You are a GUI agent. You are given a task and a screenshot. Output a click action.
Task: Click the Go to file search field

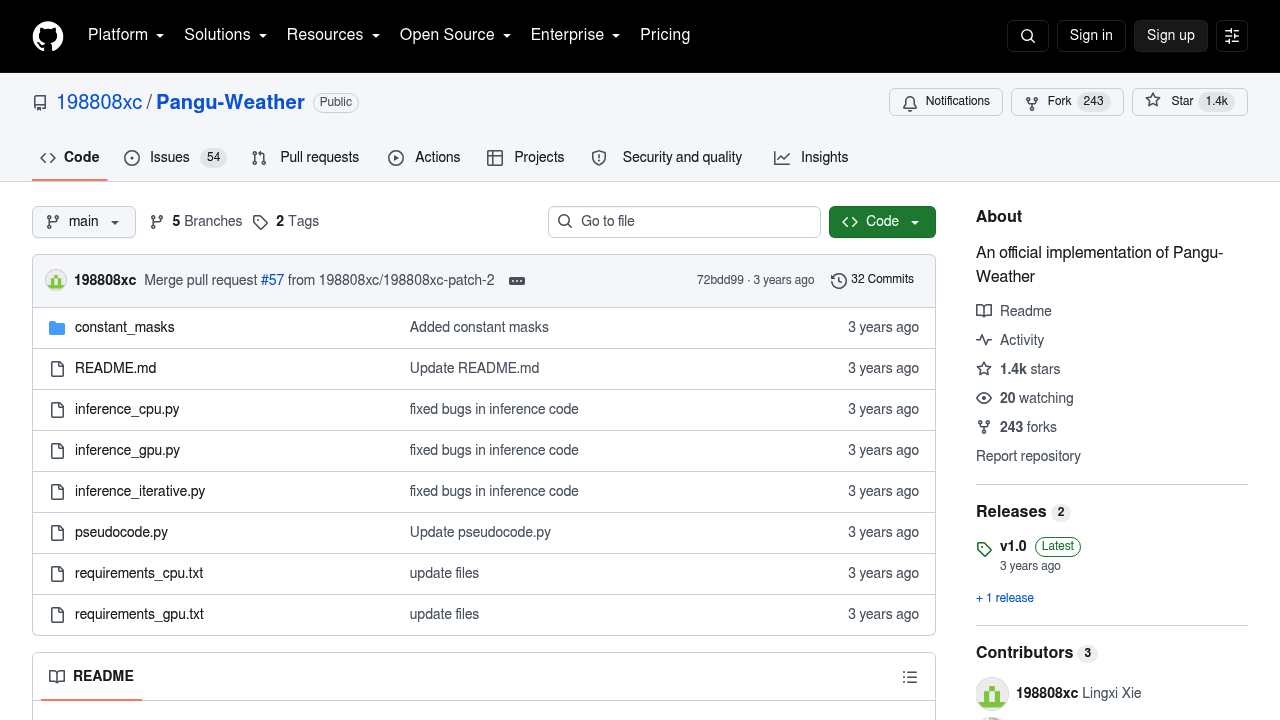(684, 222)
